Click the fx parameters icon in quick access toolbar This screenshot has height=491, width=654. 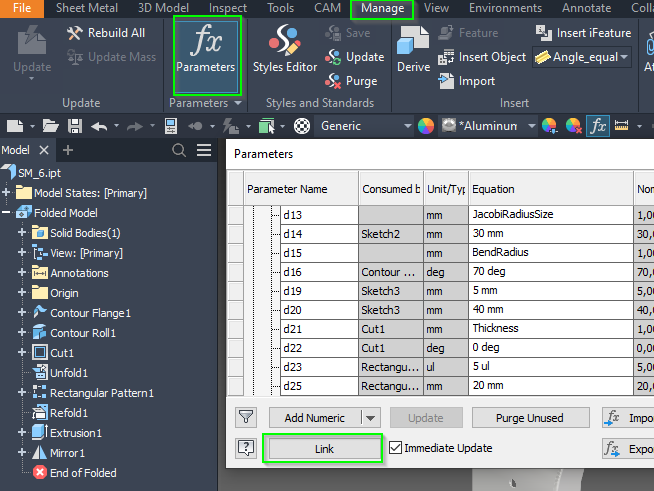tap(598, 126)
